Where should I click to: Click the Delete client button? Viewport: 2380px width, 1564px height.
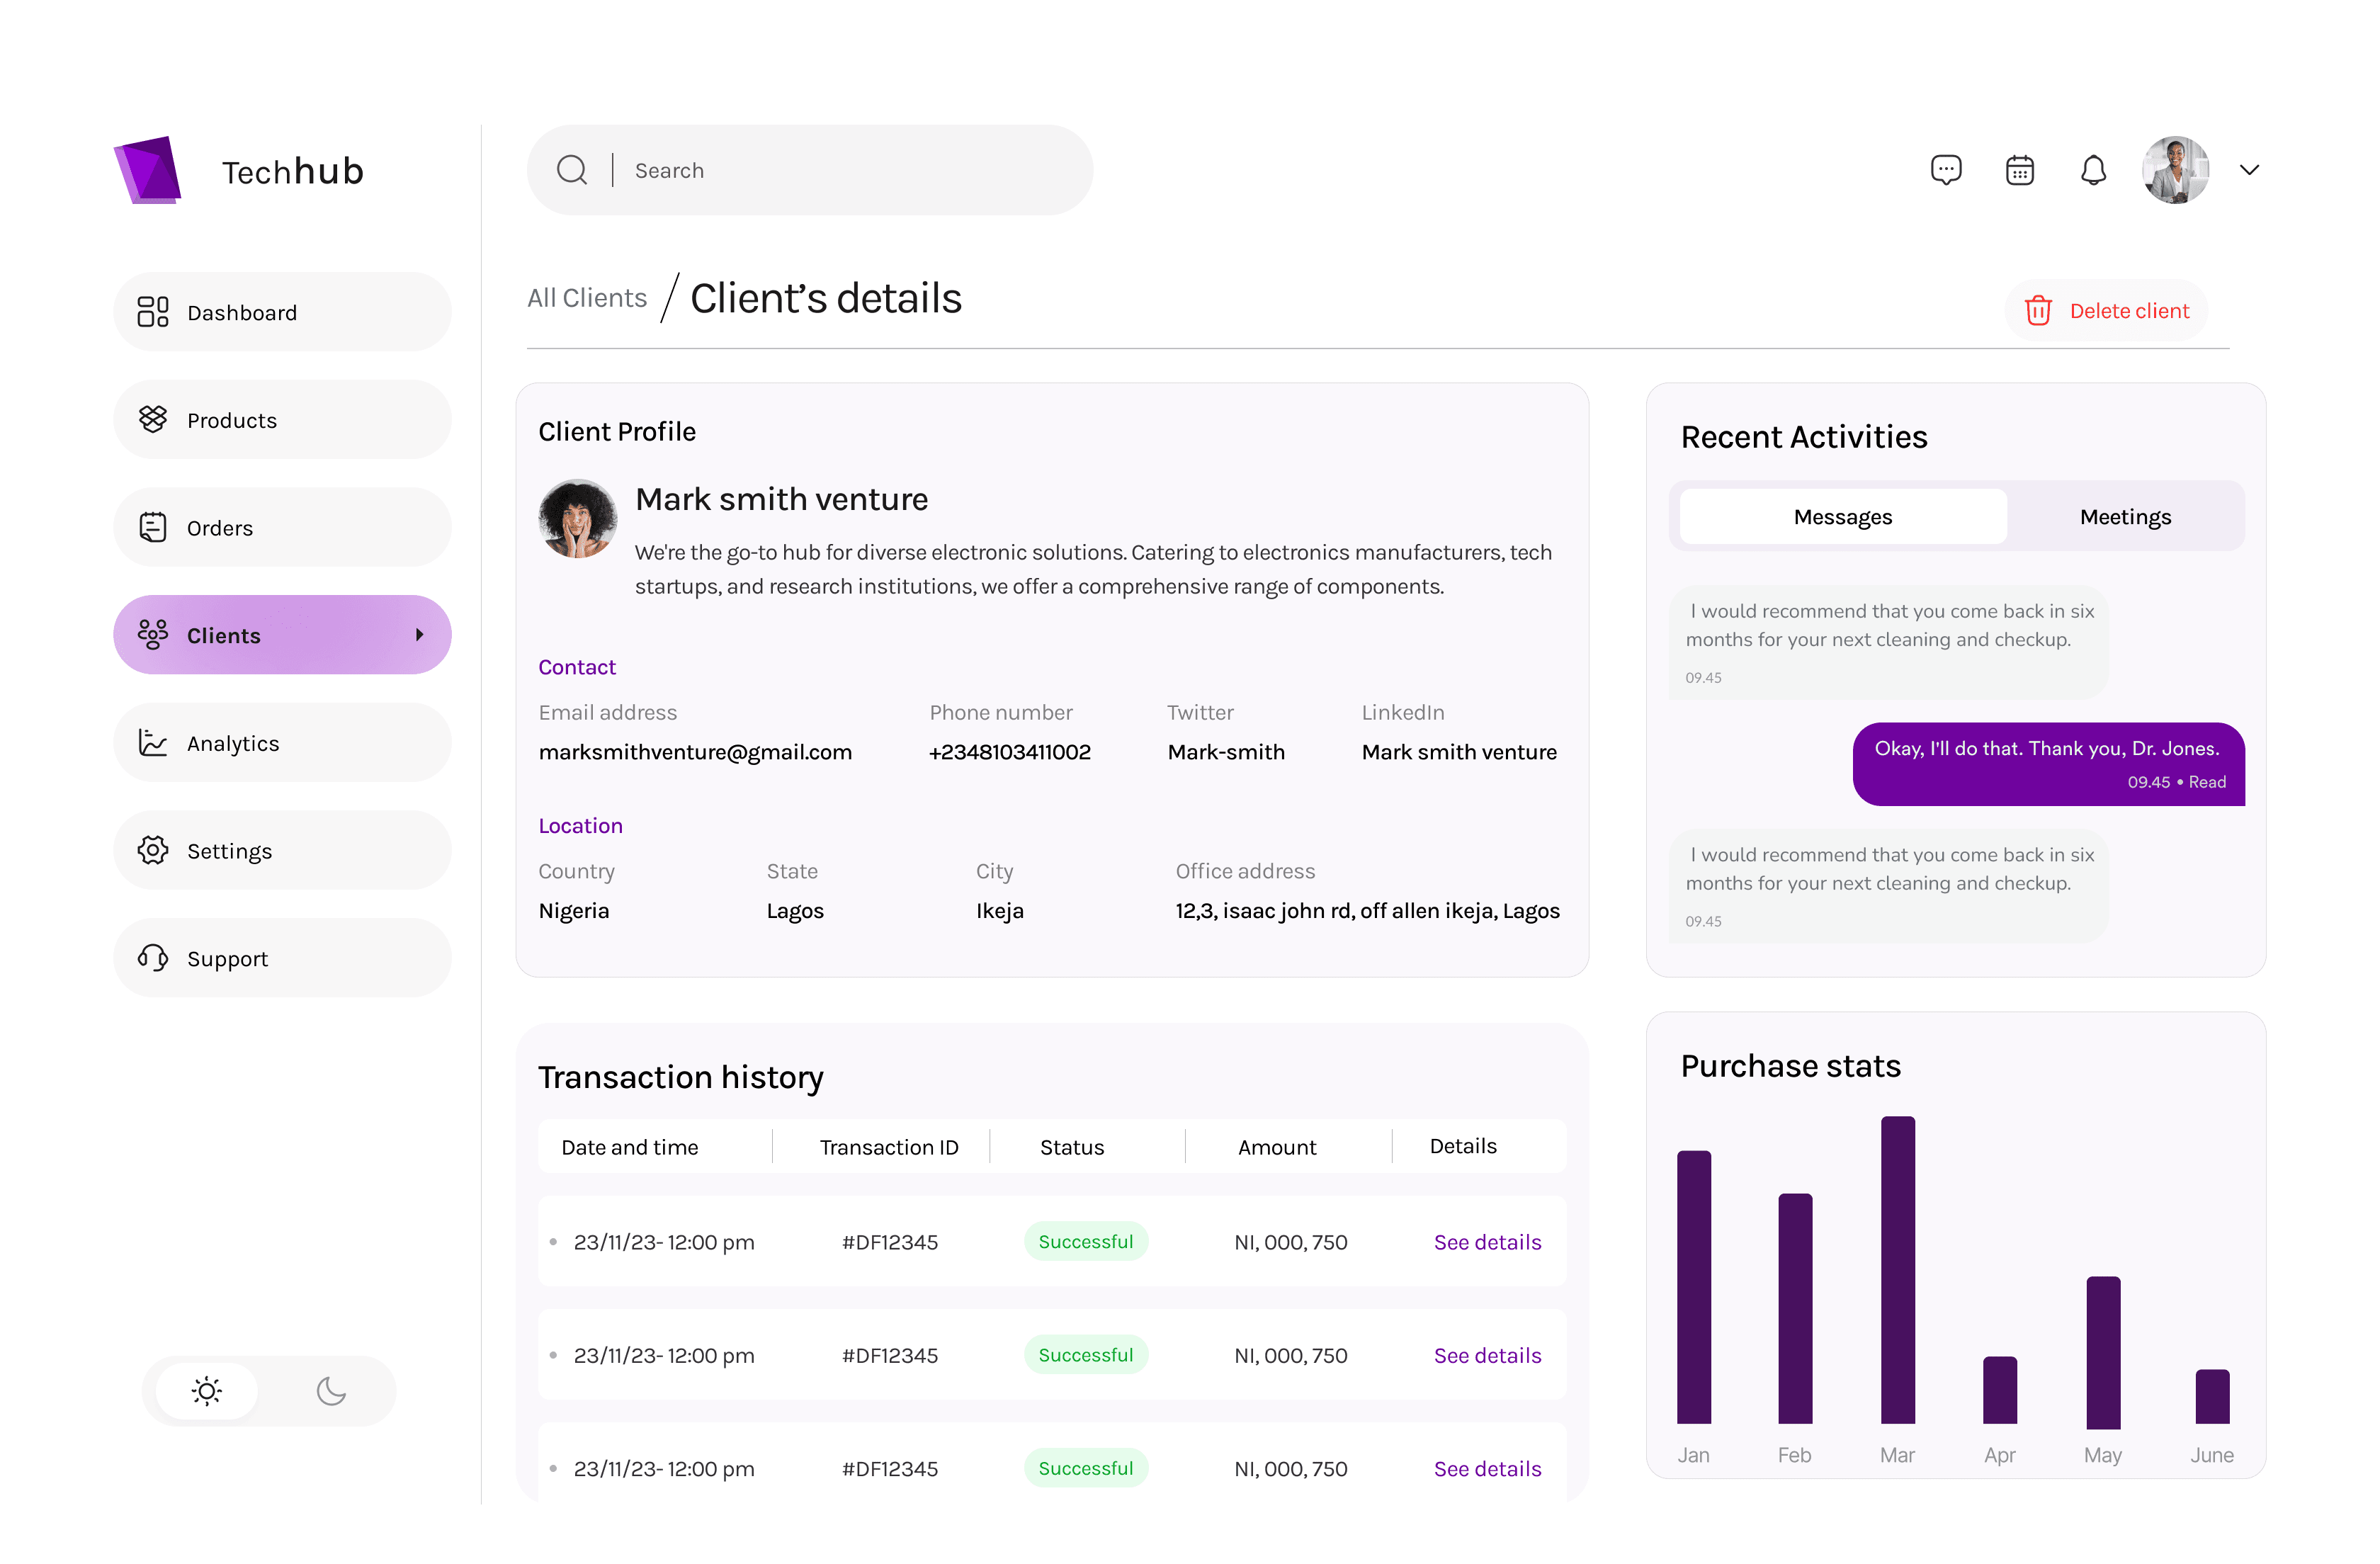click(x=2106, y=311)
